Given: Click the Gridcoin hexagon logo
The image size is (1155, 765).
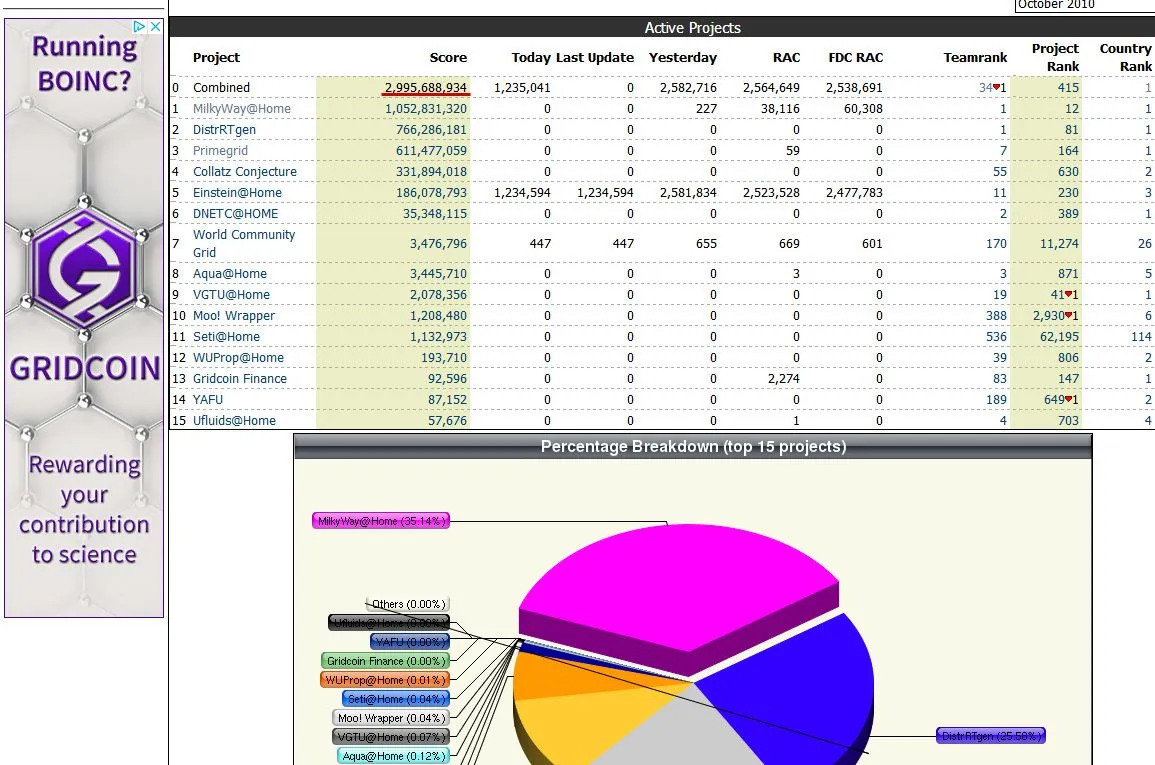Looking at the screenshot, I should (x=85, y=268).
